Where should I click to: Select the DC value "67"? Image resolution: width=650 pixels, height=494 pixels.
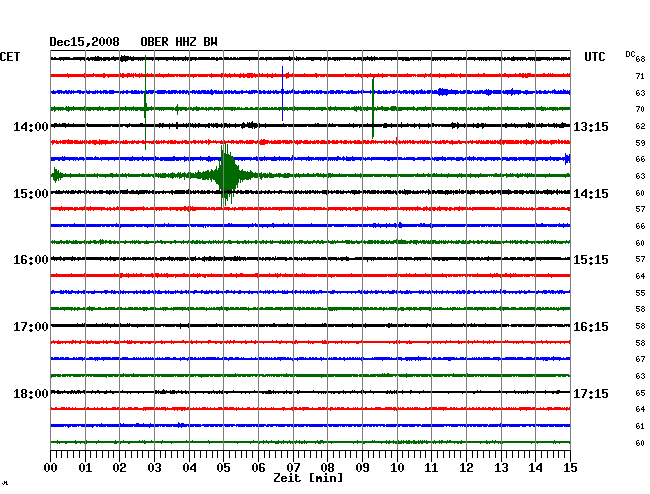tap(640, 359)
